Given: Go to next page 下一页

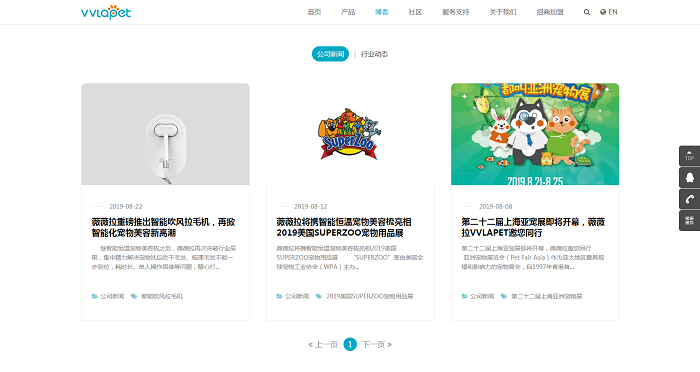Looking at the screenshot, I should point(377,344).
